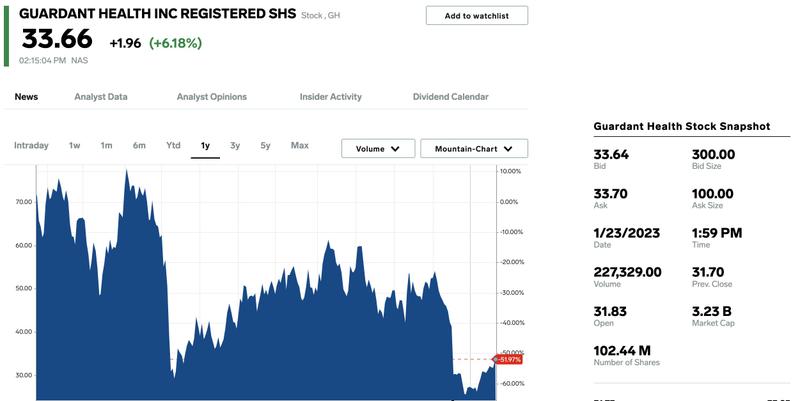Select the 6m chart range
The width and height of the screenshot is (800, 401).
click(x=139, y=145)
